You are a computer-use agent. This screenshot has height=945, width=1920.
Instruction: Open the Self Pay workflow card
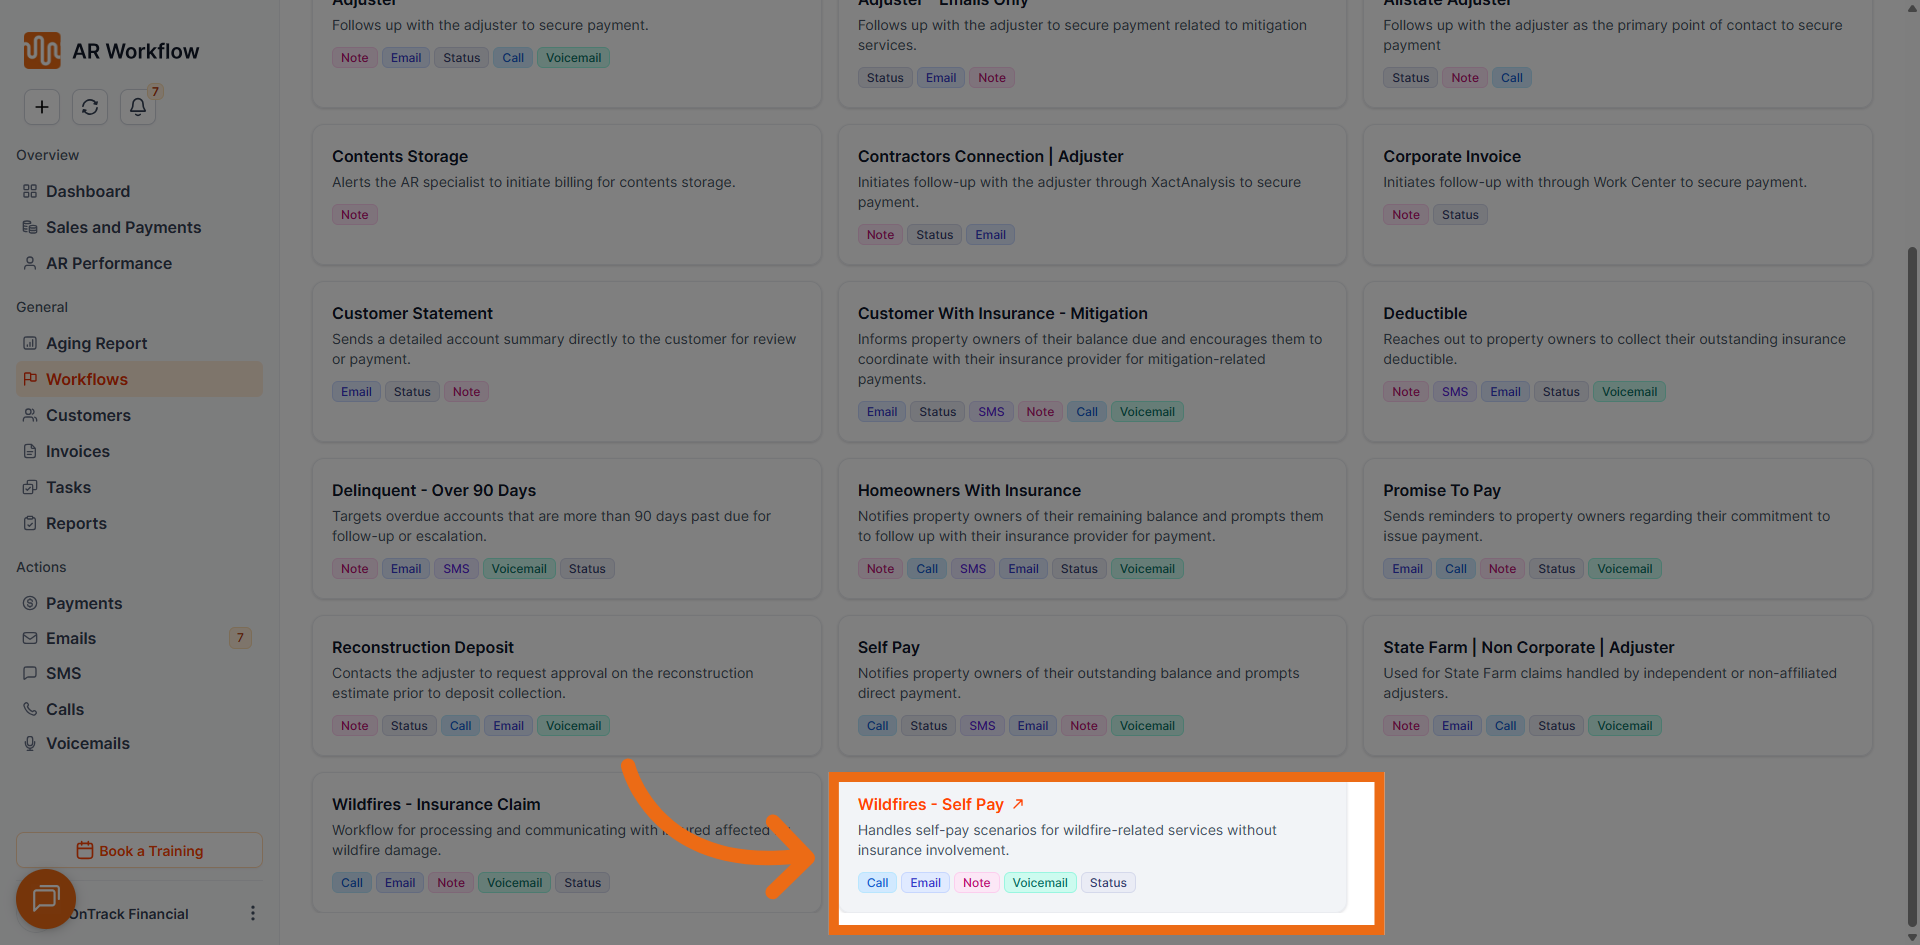click(1092, 684)
